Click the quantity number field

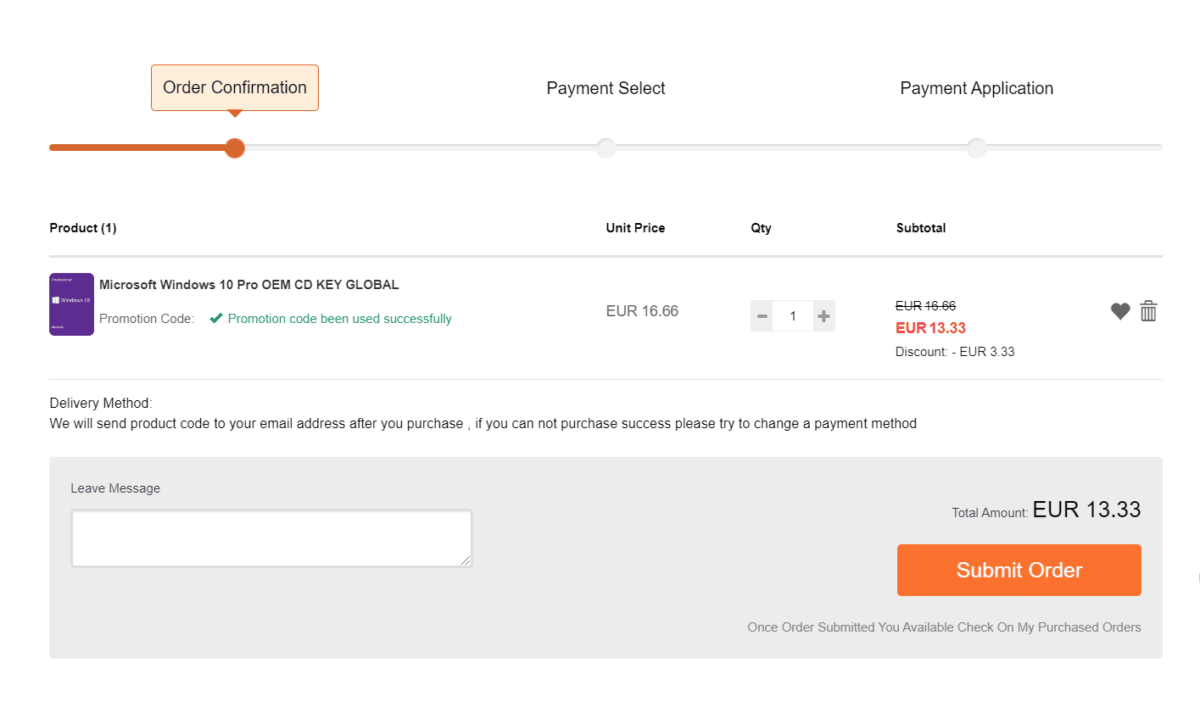click(x=793, y=316)
